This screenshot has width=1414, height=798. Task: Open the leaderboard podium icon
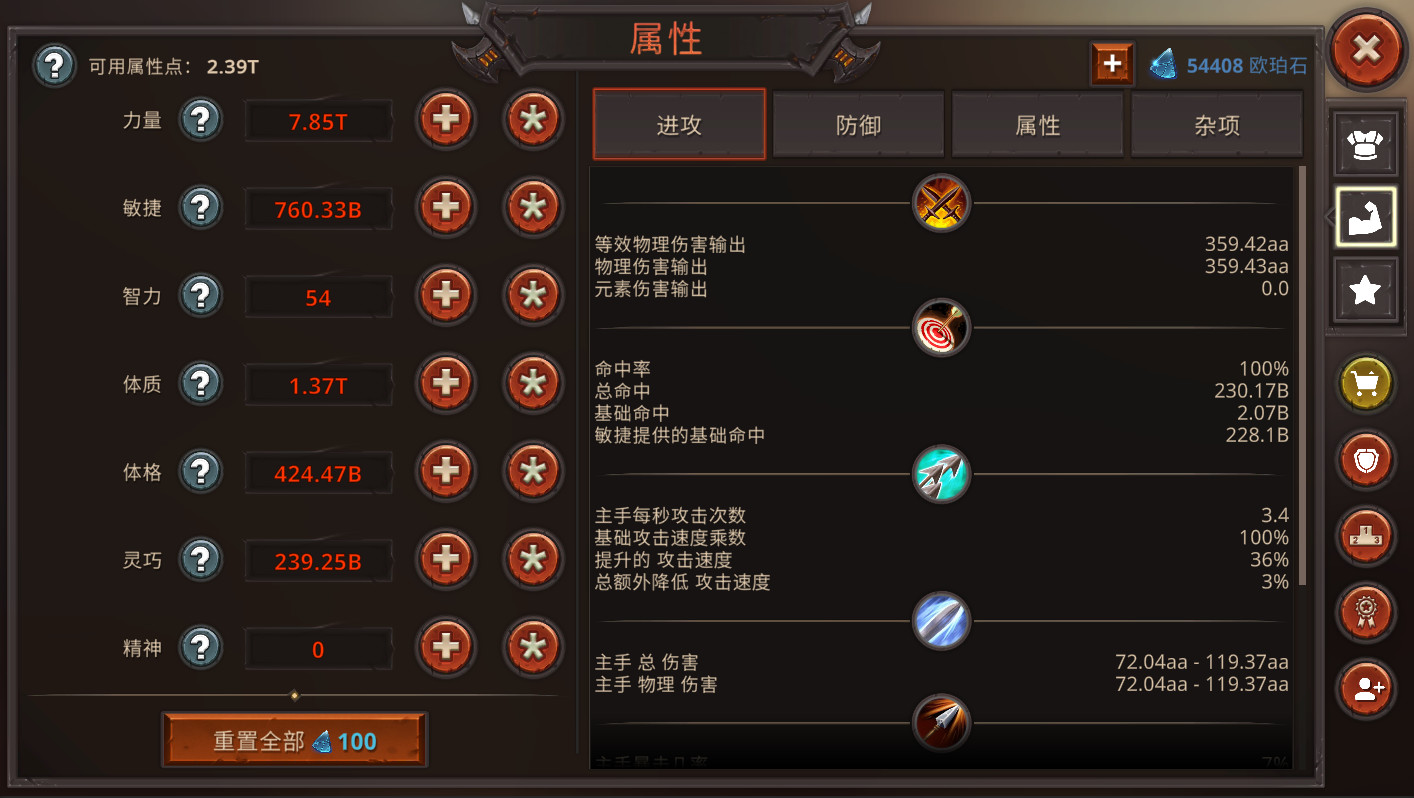coord(1365,536)
